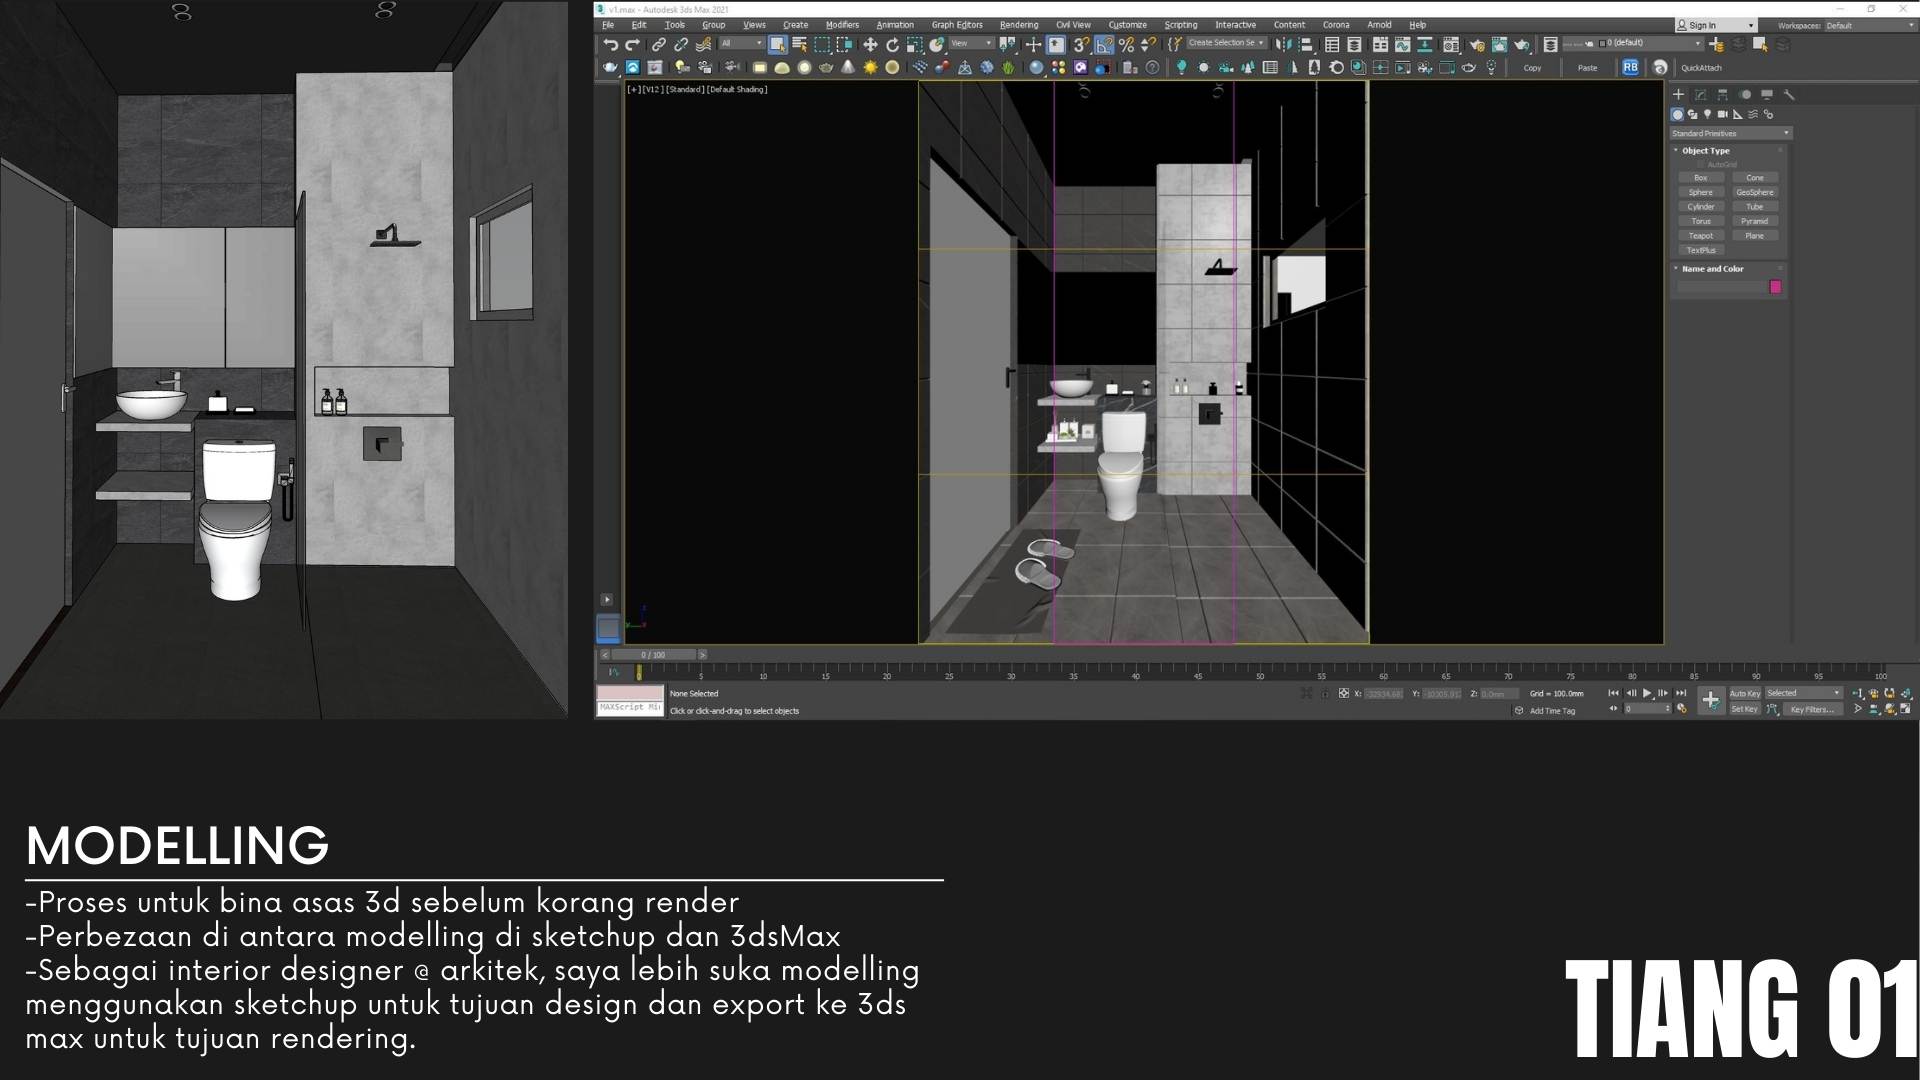
Task: Open the Create Selection Set dropdown
Action: 1226,43
